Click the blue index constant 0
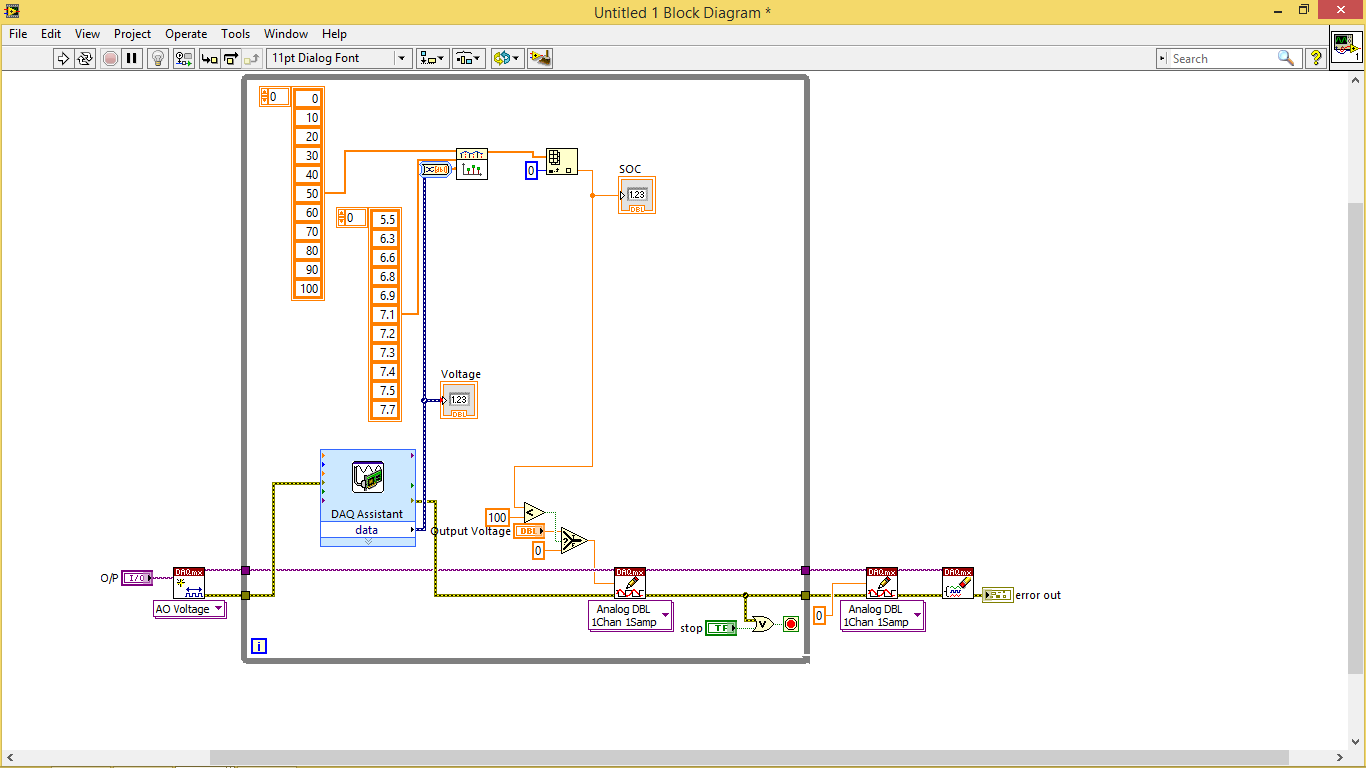The width and height of the screenshot is (1366, 768). [x=532, y=171]
